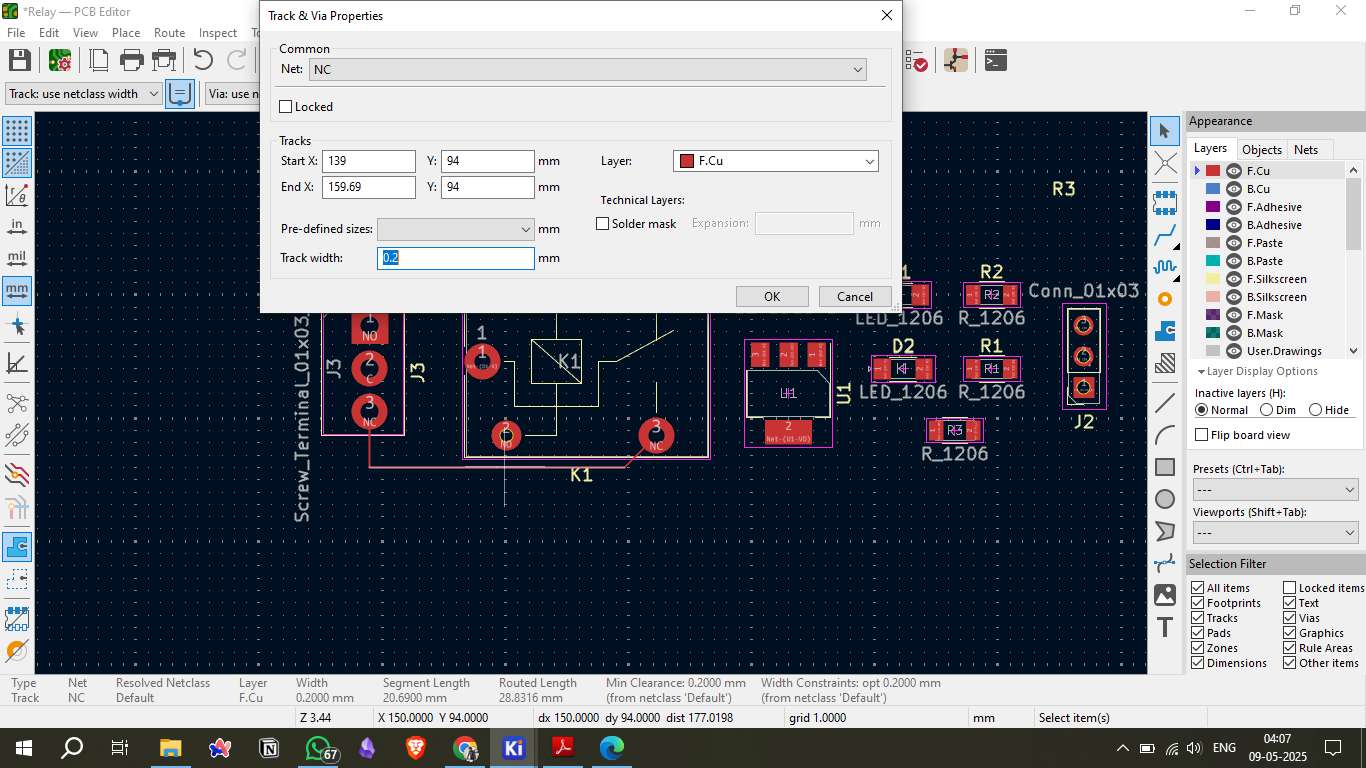Click OK in Track & Via Properties
This screenshot has width=1366, height=768.
pos(772,296)
